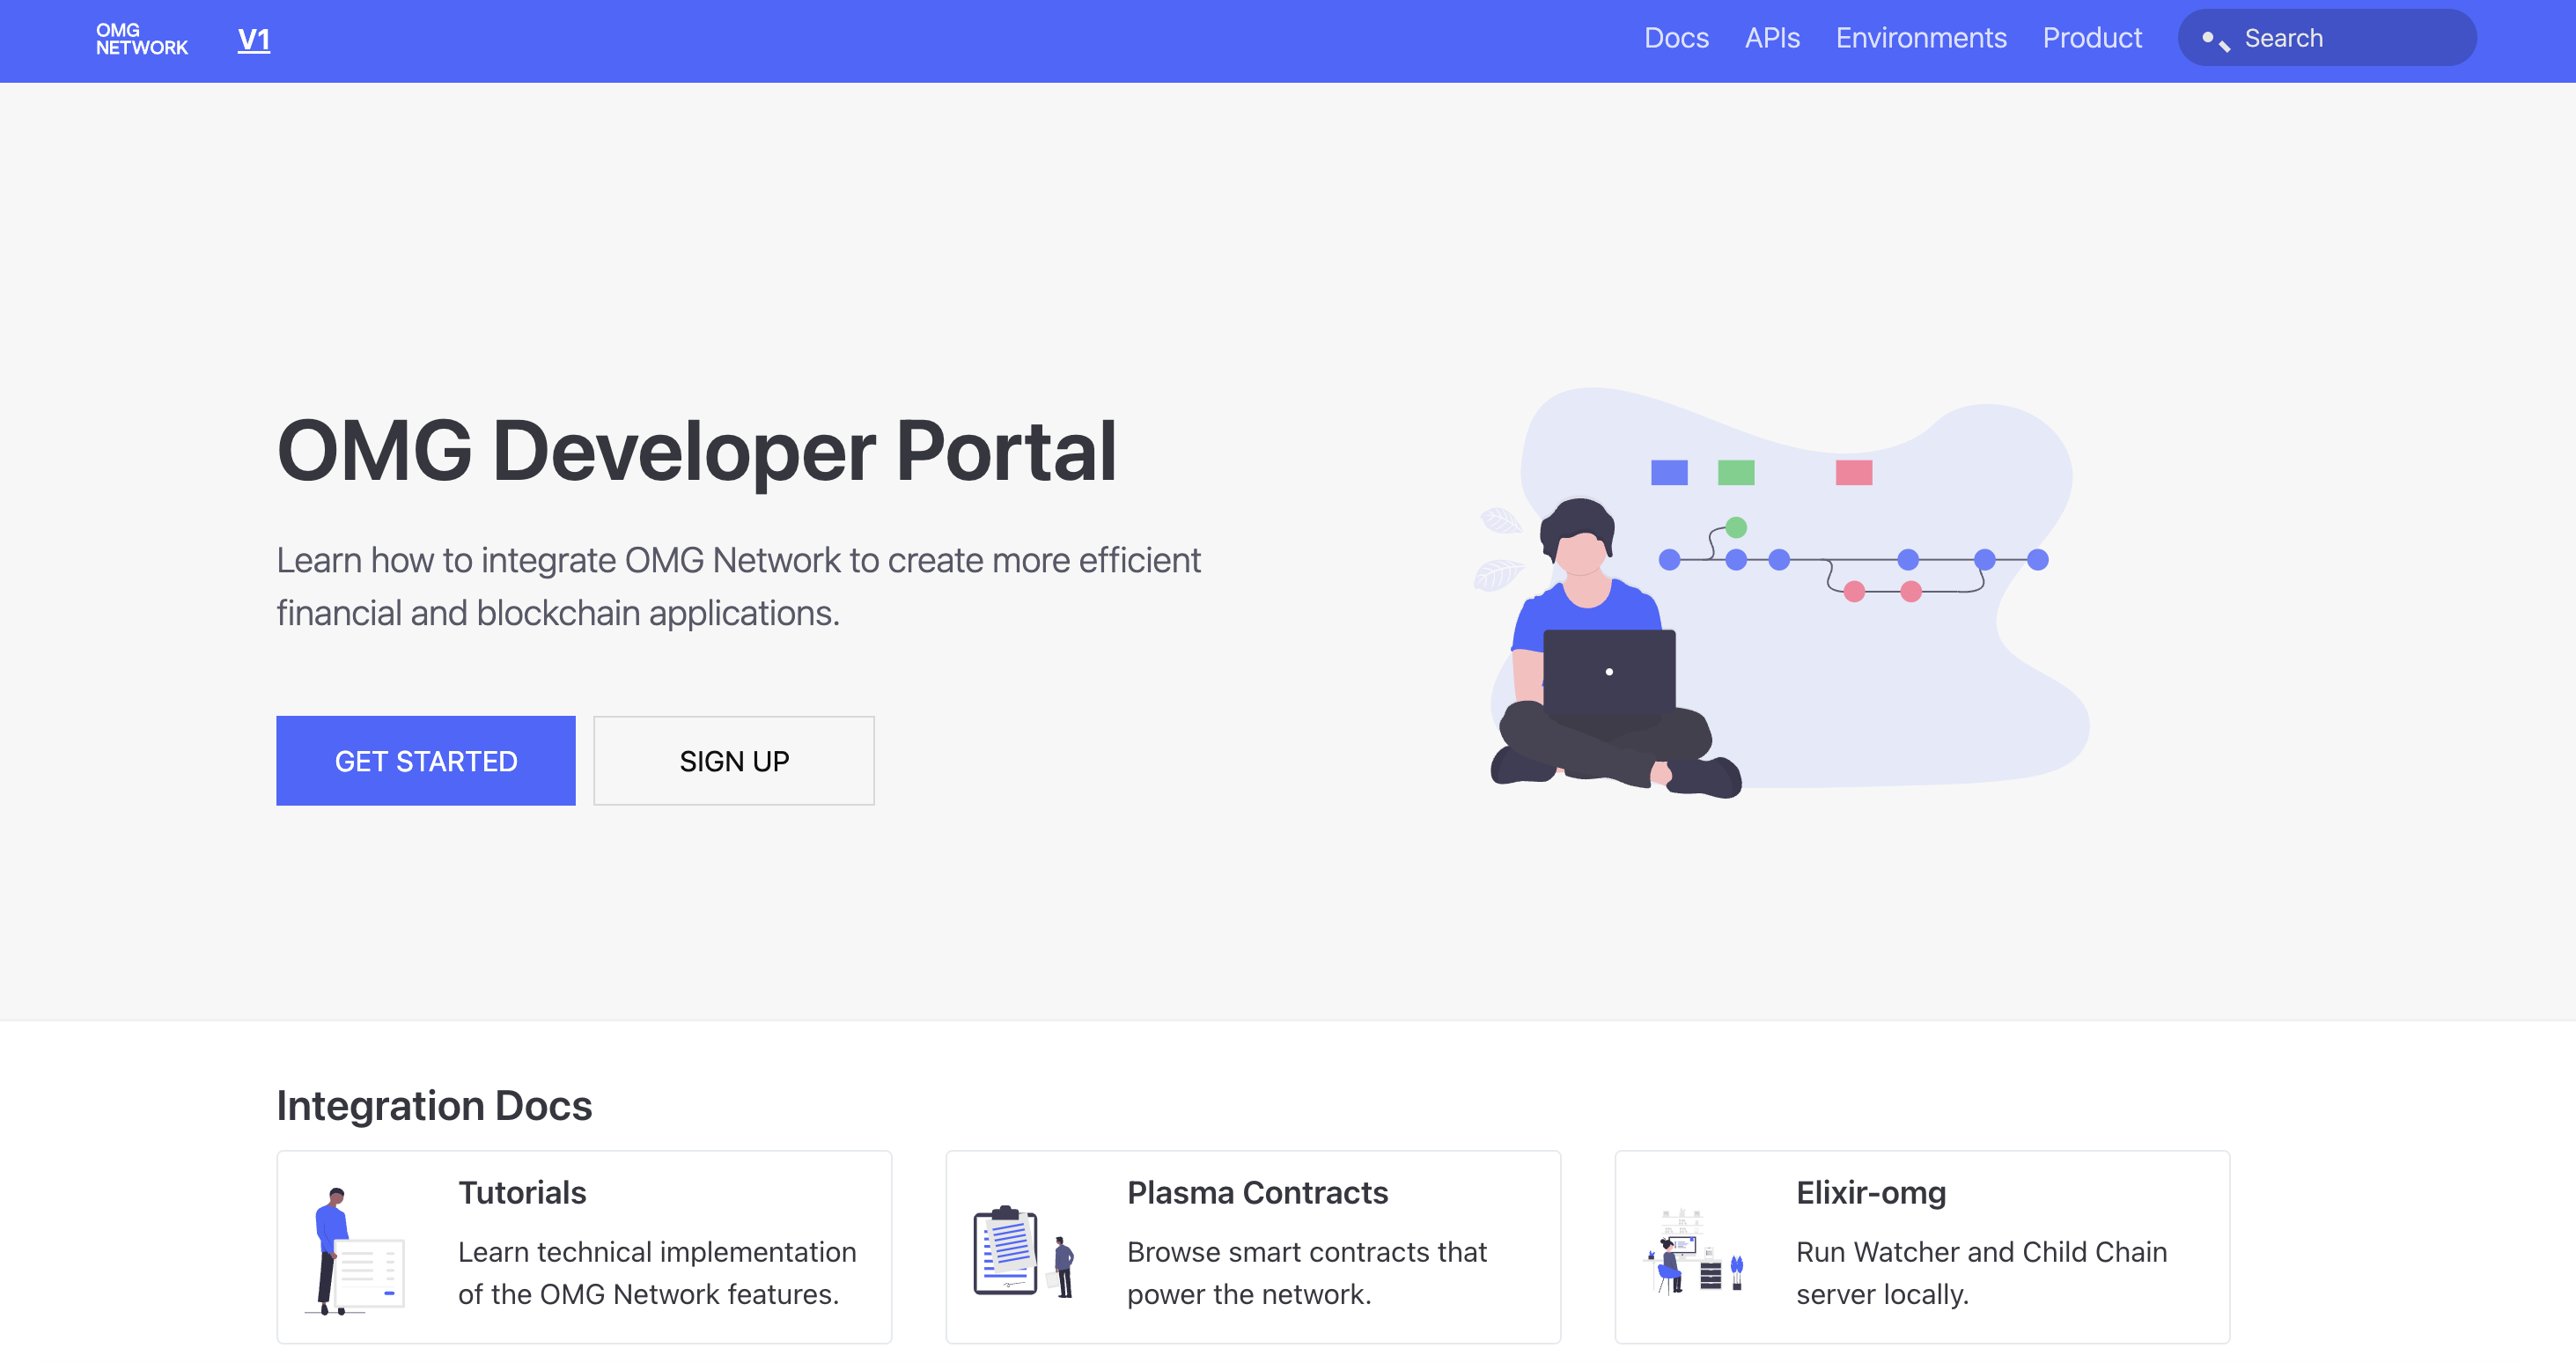Open the V1 version link
The width and height of the screenshot is (2576, 1363).
click(x=254, y=40)
